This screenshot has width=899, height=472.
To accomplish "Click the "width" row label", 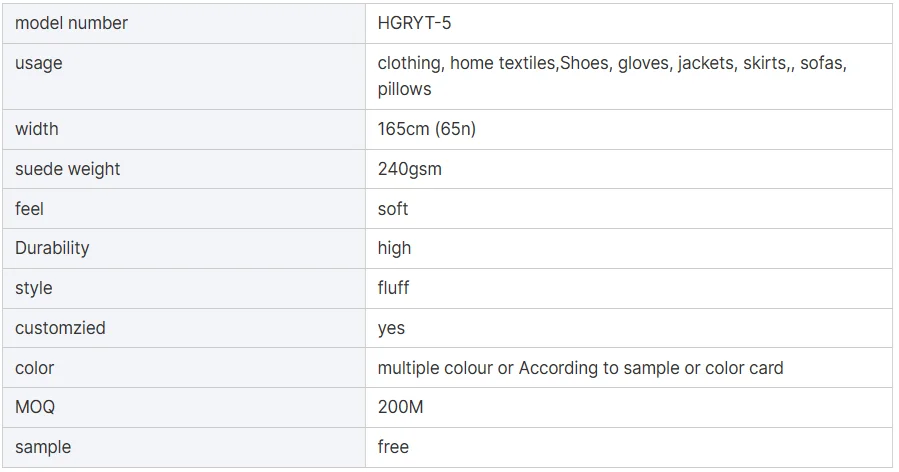I will click(x=37, y=129).
